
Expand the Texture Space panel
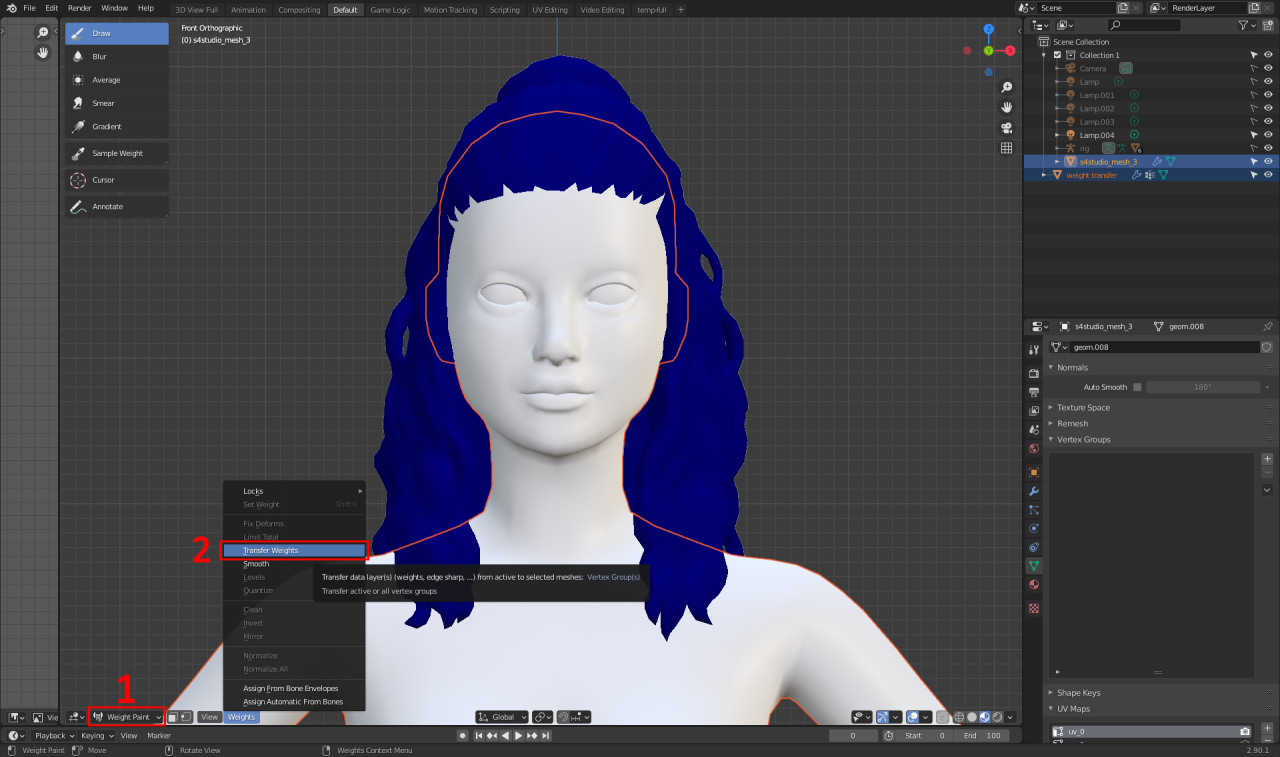click(1083, 407)
